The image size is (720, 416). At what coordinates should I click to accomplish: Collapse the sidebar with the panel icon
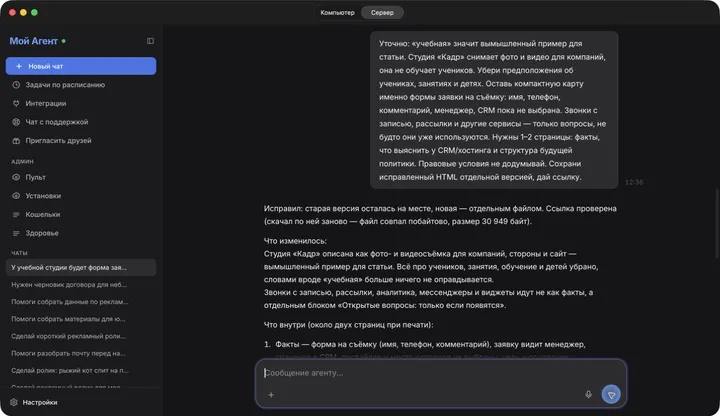pyautogui.click(x=150, y=41)
